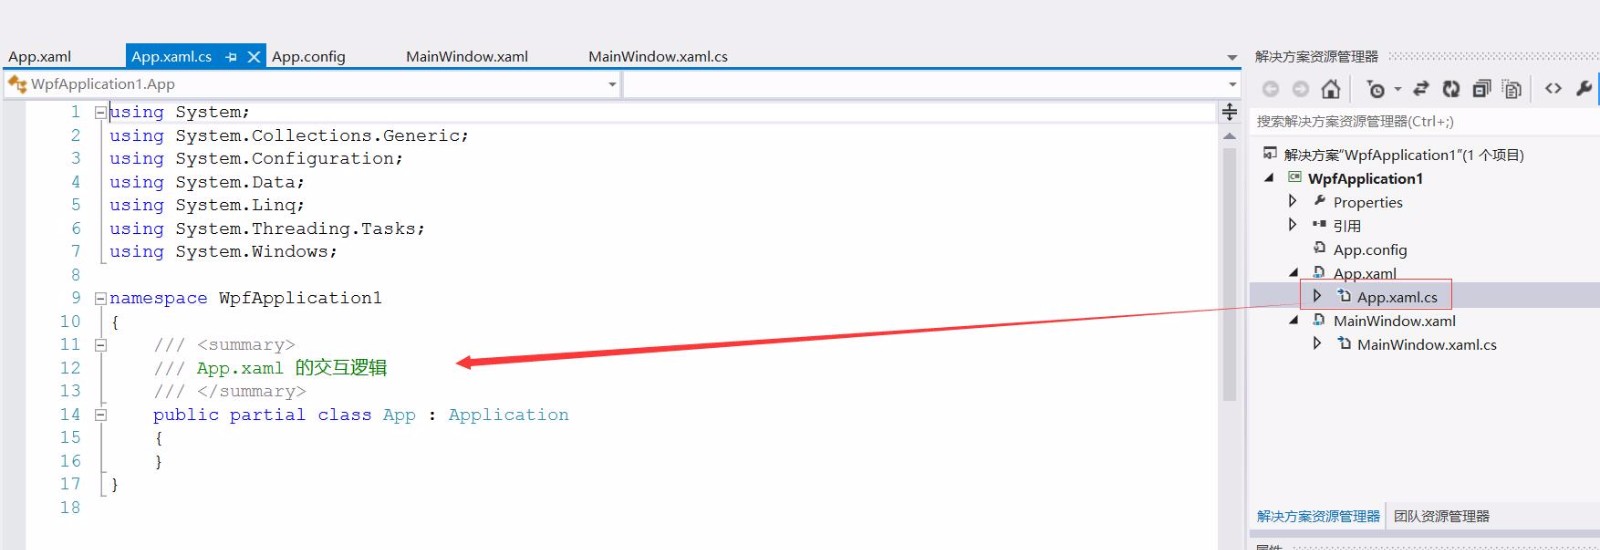Switch to the App.config editor tab
The height and width of the screenshot is (550, 1600).
(308, 57)
